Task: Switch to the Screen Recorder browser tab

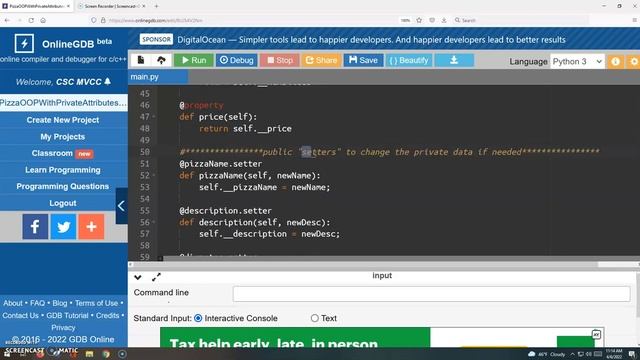Action: coord(112,6)
